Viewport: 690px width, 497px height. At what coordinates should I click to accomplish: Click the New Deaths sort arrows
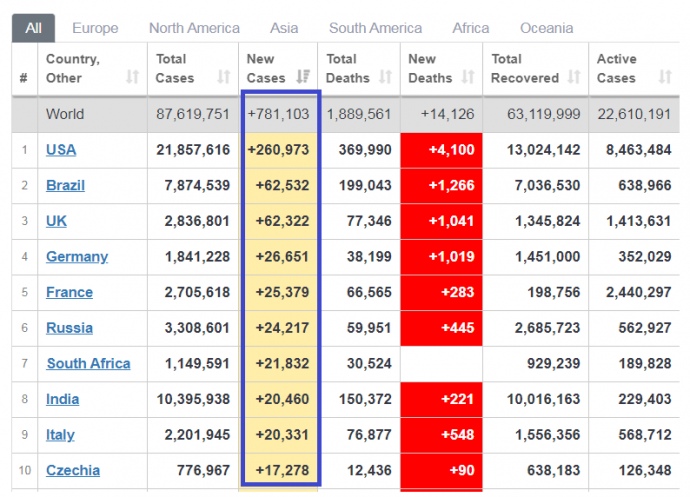[x=469, y=77]
